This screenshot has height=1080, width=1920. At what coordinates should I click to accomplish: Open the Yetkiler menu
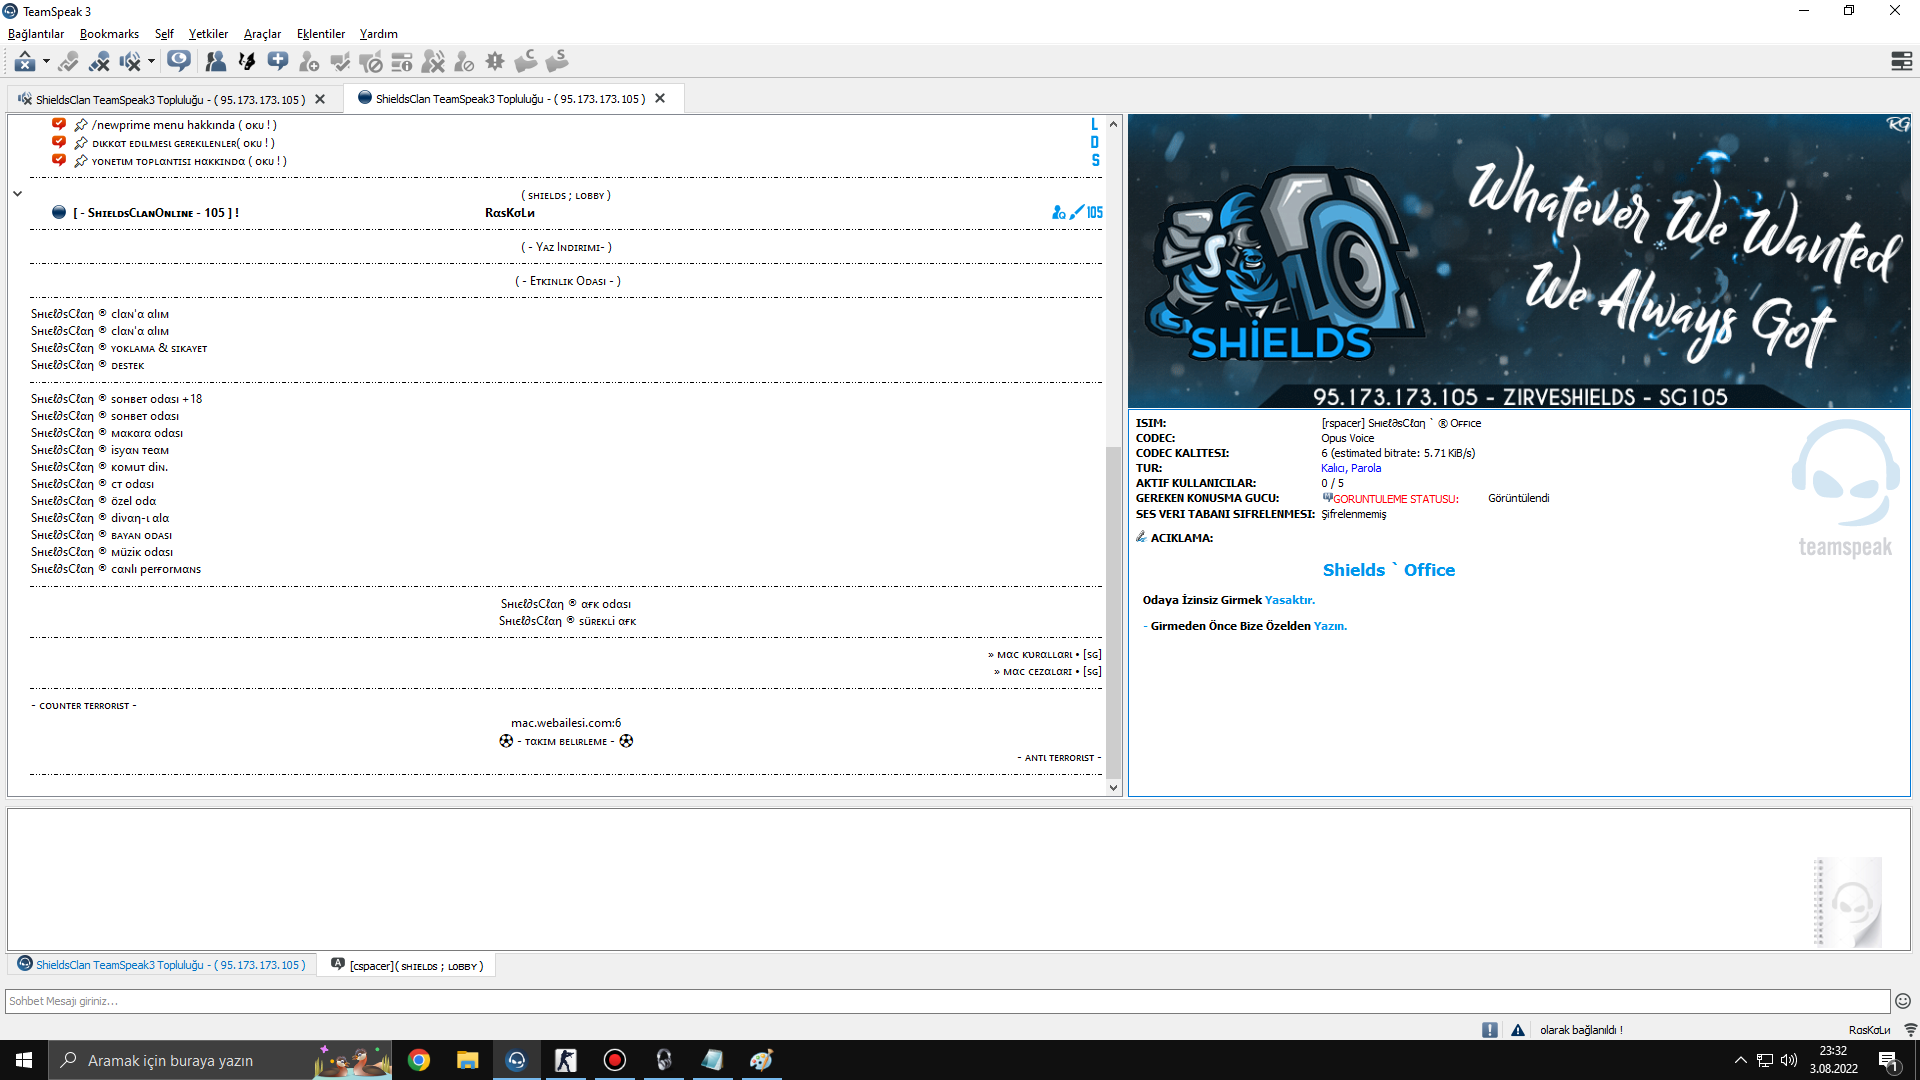208,34
